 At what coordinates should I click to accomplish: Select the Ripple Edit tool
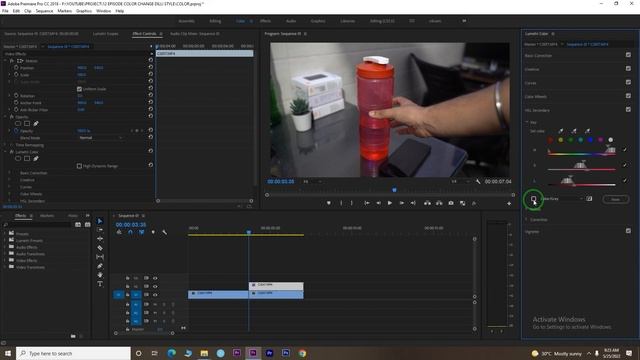100,239
